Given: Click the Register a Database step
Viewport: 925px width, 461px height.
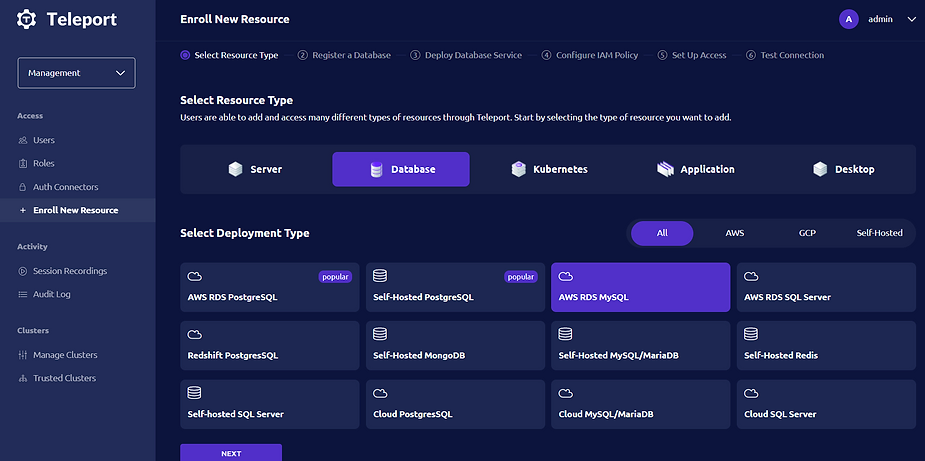Looking at the screenshot, I should [345, 55].
